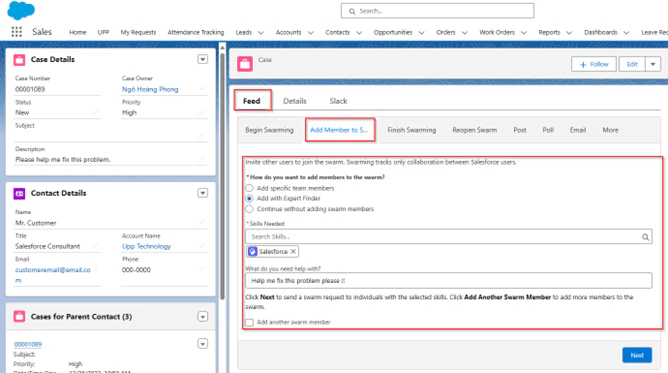
Task: Expand the Dashboards navigation chevron
Action: click(626, 32)
